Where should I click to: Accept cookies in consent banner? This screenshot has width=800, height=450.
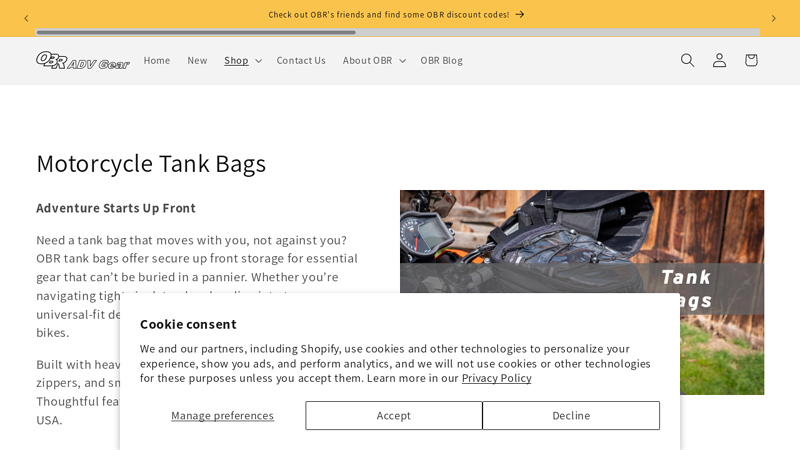pyautogui.click(x=394, y=415)
